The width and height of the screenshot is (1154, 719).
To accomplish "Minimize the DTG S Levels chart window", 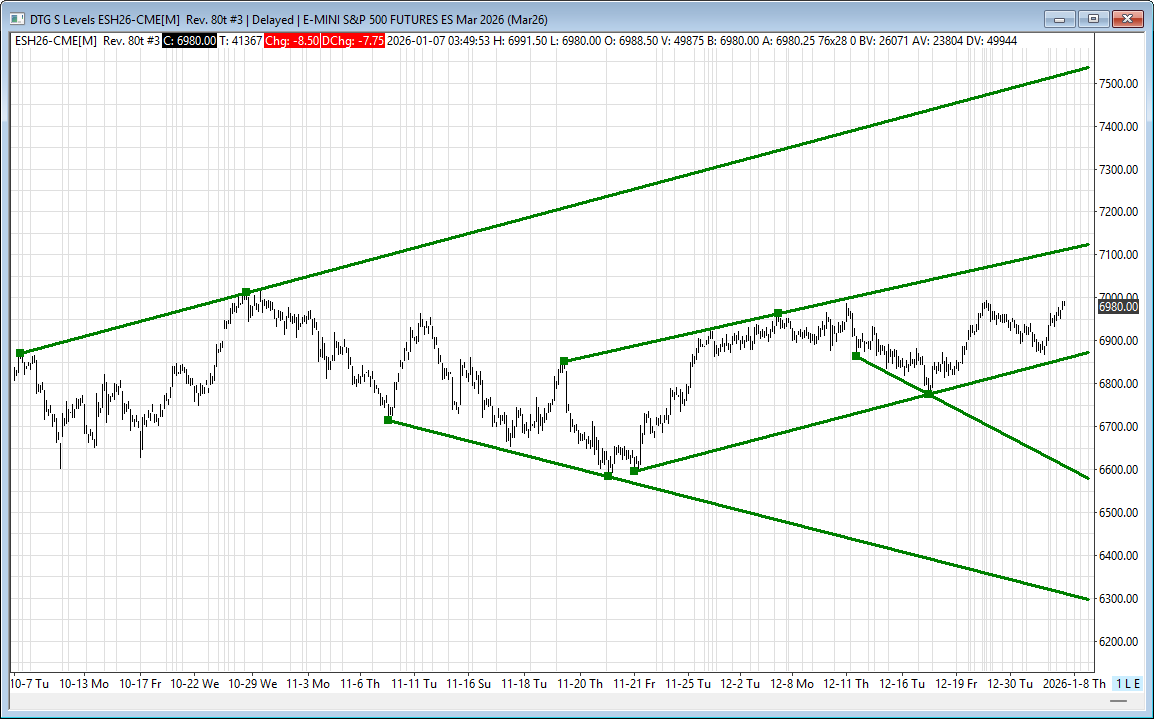I will (x=1062, y=18).
